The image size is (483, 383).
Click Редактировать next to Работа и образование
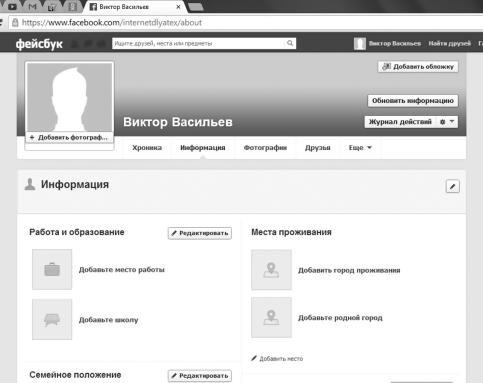200,233
